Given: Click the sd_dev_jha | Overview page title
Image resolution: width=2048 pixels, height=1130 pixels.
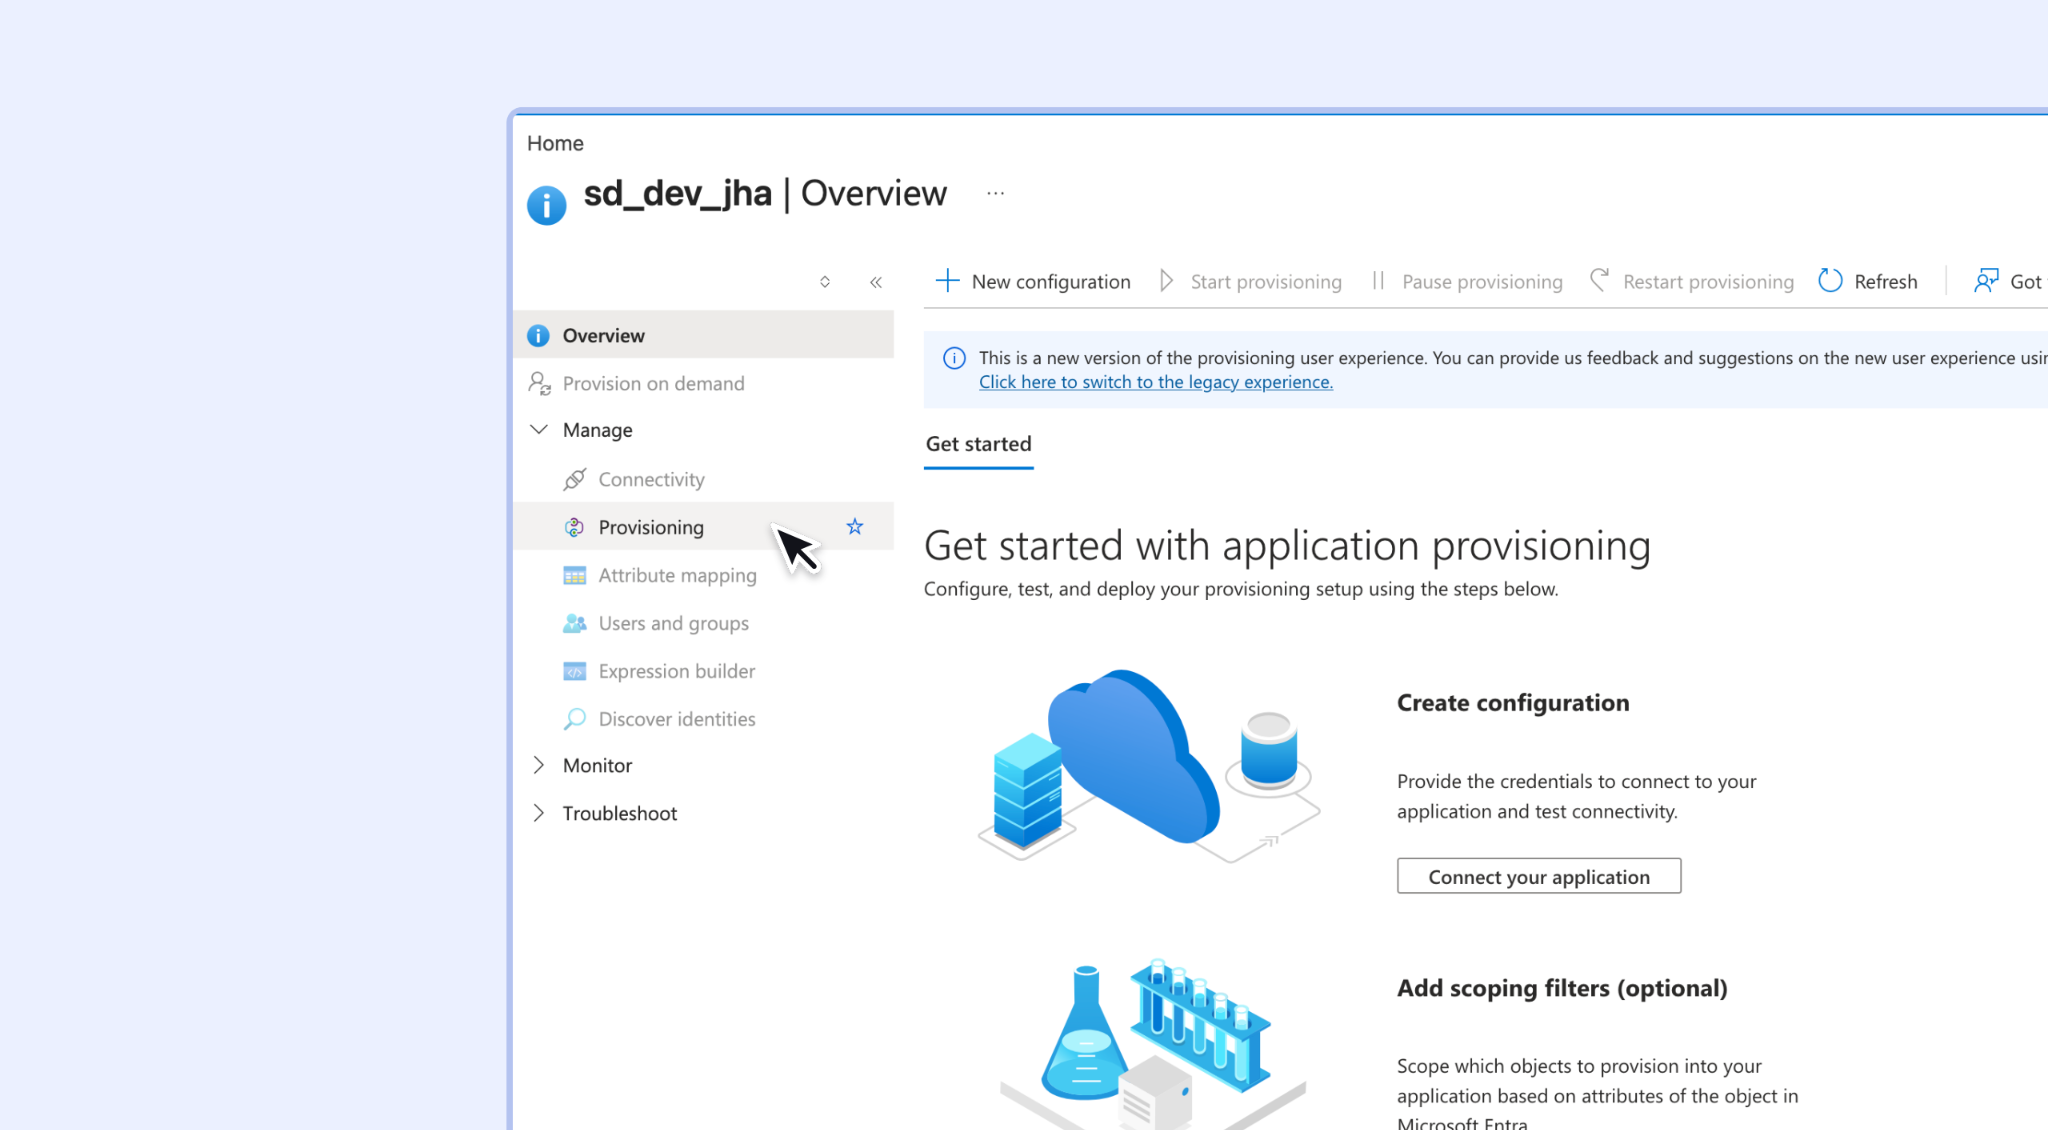Looking at the screenshot, I should click(765, 193).
